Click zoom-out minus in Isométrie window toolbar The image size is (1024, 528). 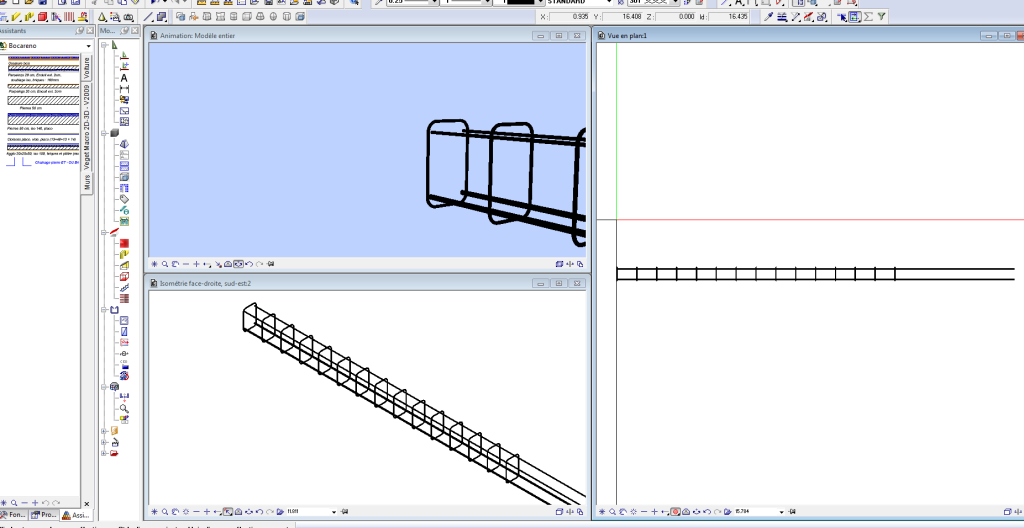point(197,512)
